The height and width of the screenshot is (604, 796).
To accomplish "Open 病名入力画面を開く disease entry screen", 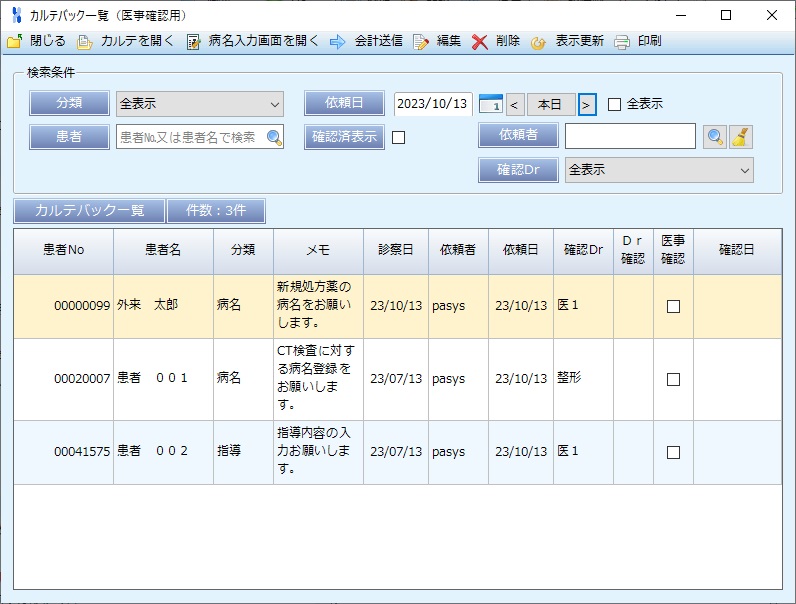I will (x=194, y=42).
